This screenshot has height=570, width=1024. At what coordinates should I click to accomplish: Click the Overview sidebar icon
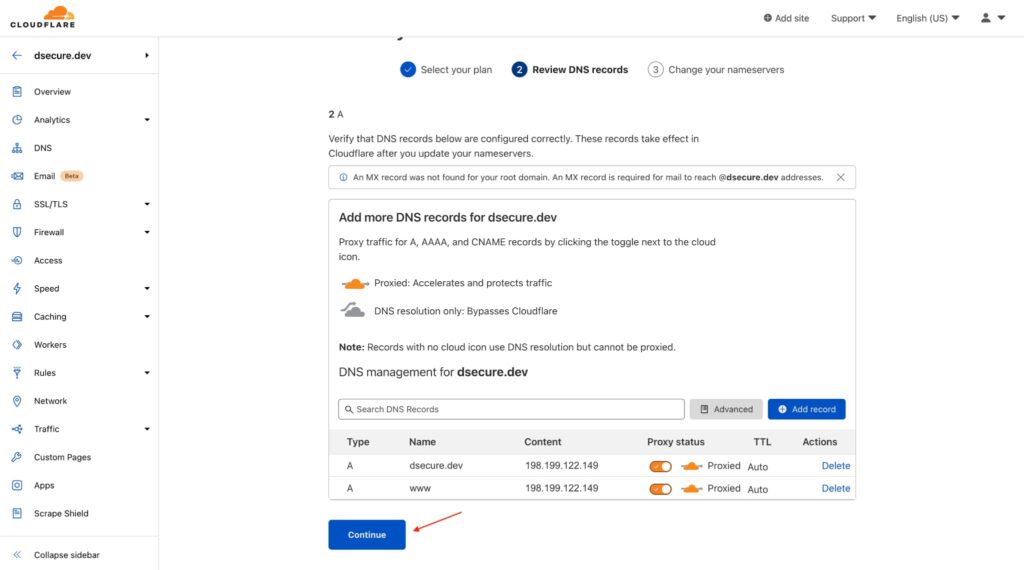[17, 91]
